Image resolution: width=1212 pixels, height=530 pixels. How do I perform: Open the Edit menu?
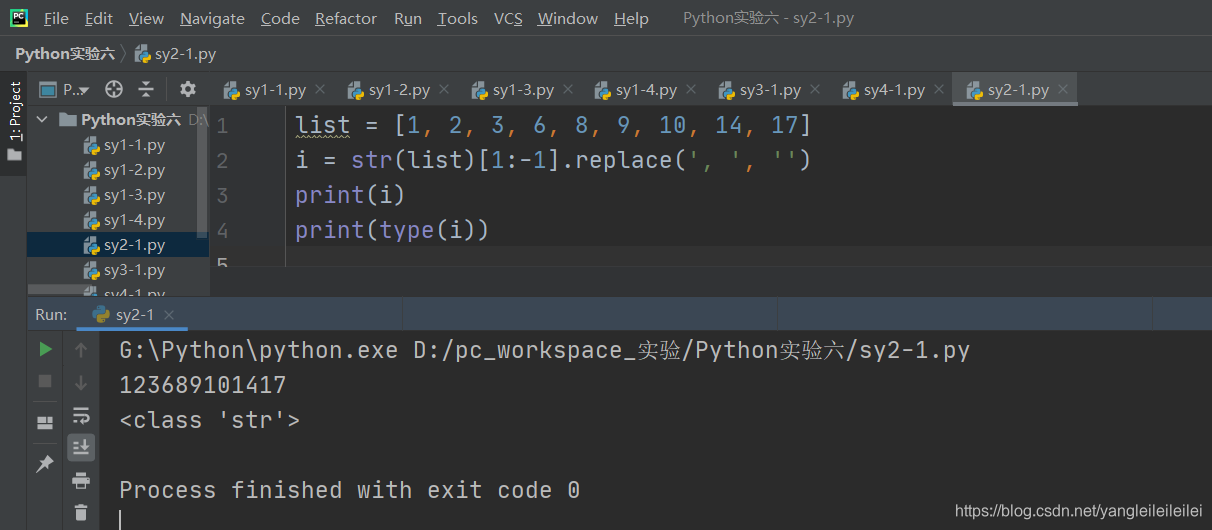coord(99,18)
